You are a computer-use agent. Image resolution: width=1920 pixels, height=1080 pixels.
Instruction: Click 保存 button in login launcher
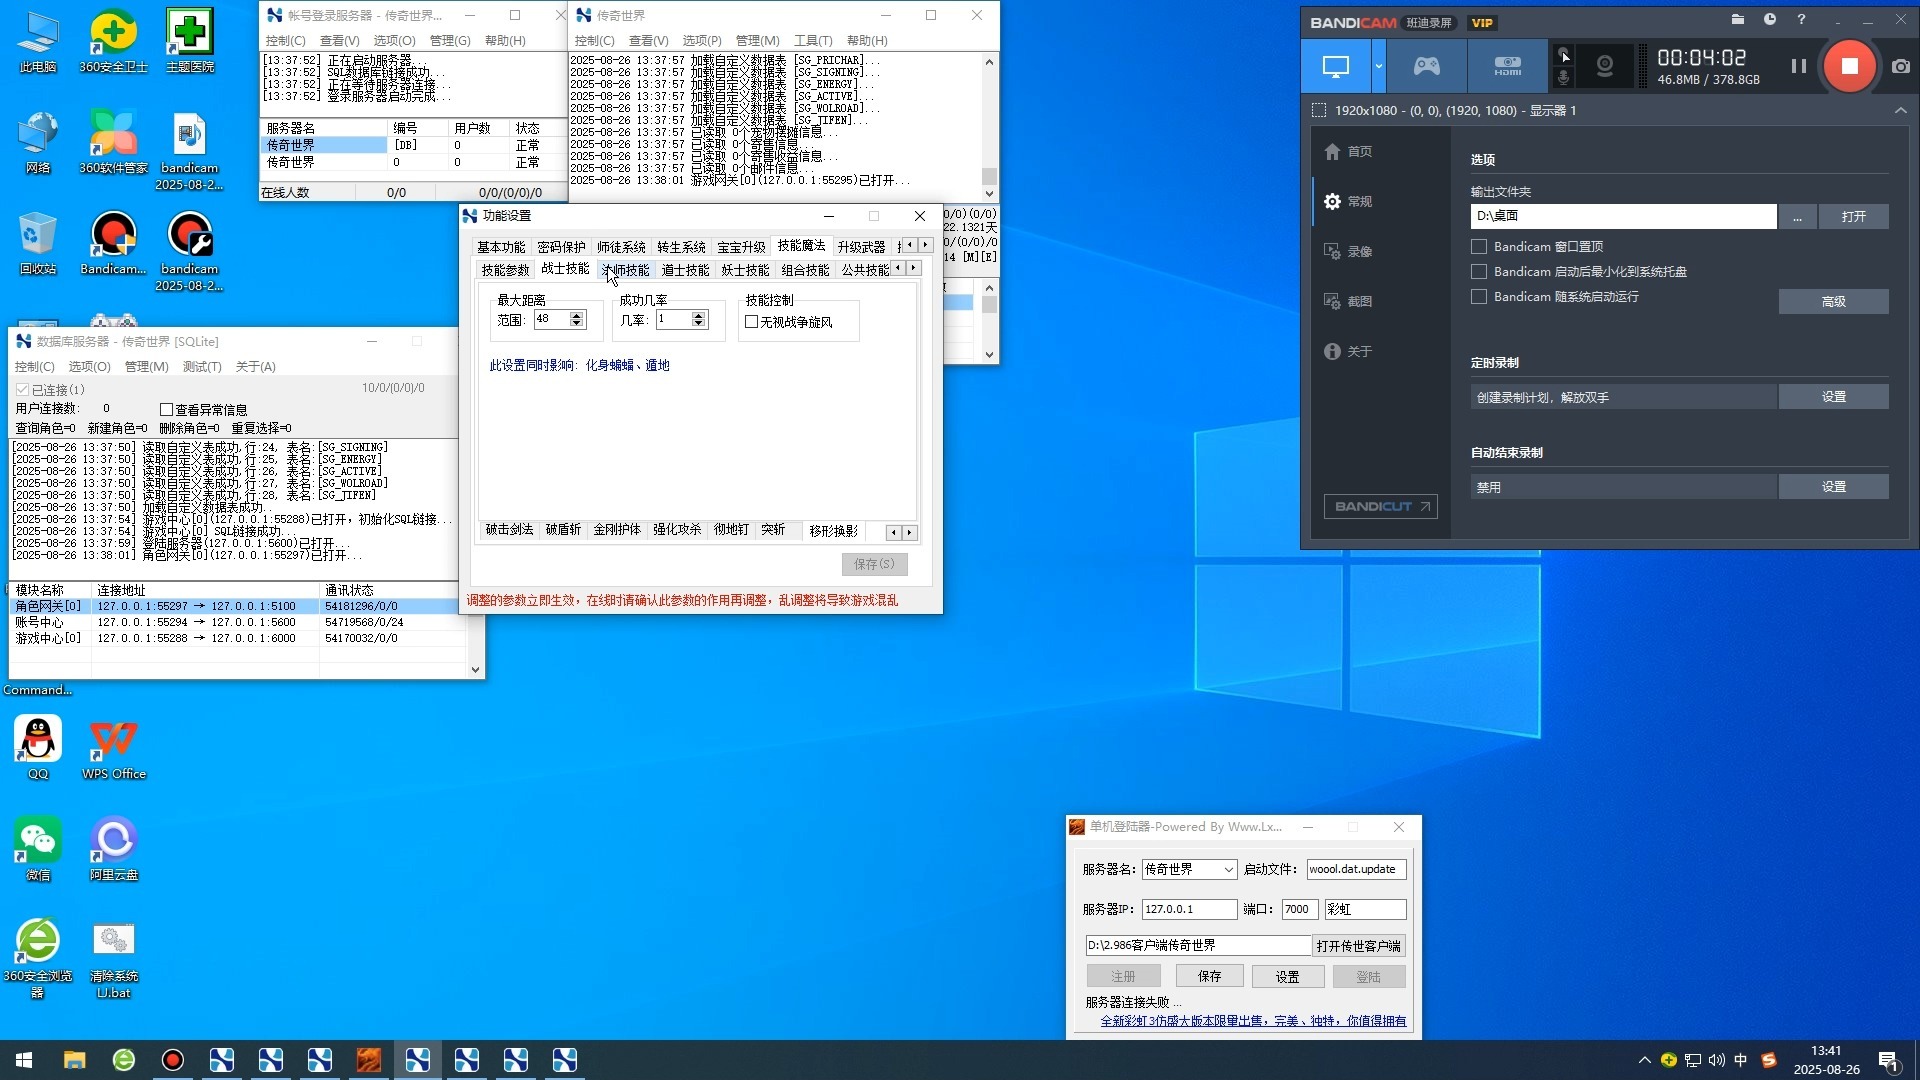(x=1209, y=977)
